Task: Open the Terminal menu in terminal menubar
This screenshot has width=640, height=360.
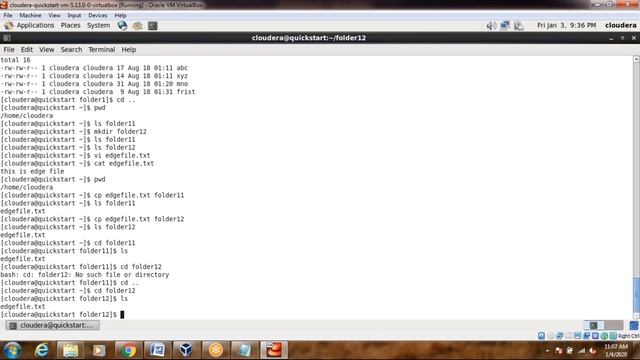Action: pyautogui.click(x=102, y=50)
